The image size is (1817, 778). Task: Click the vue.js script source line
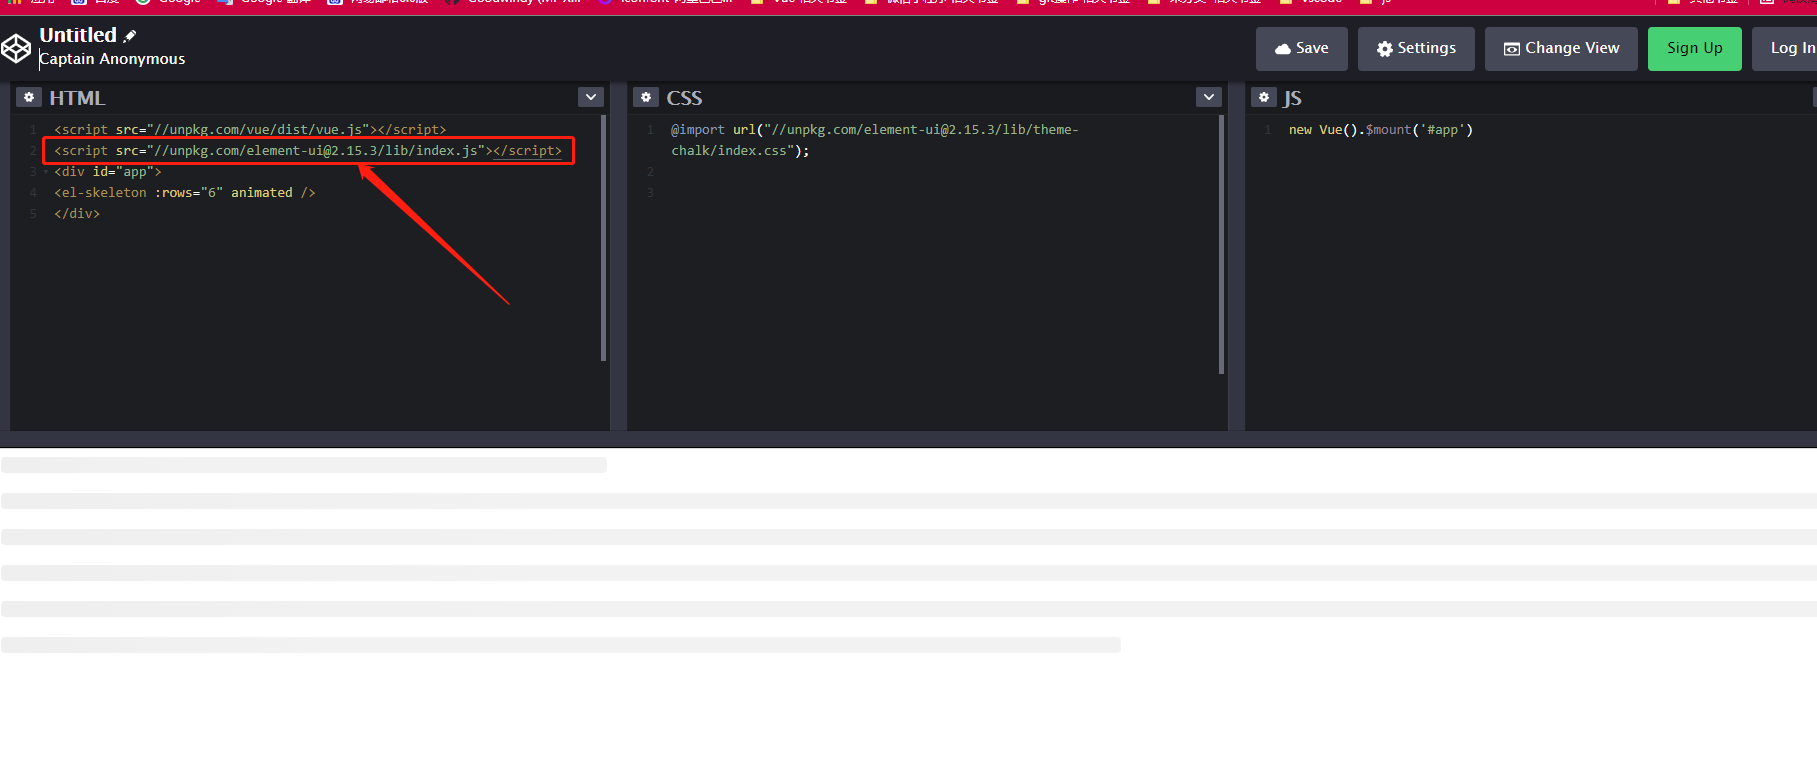click(x=250, y=130)
